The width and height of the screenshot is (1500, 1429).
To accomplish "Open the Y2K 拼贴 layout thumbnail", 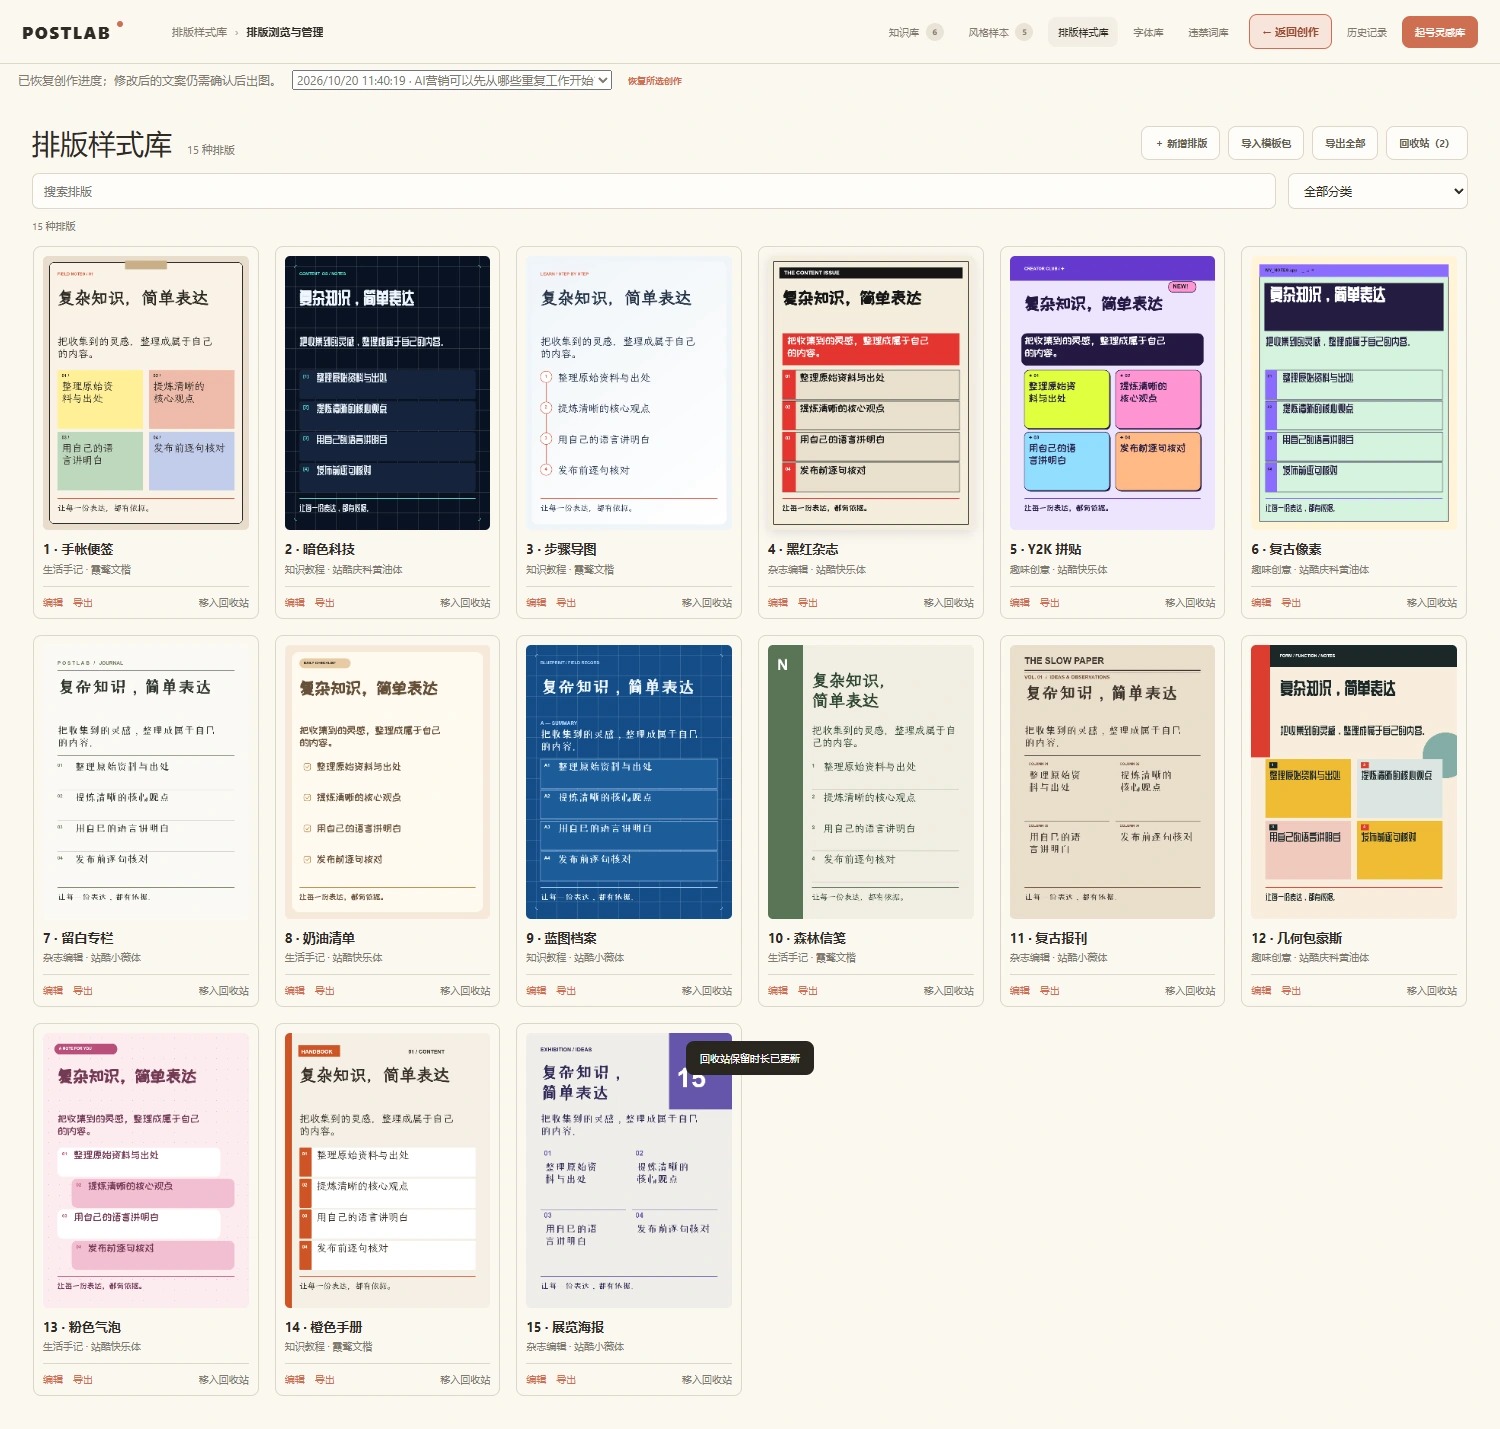I will pos(1112,393).
